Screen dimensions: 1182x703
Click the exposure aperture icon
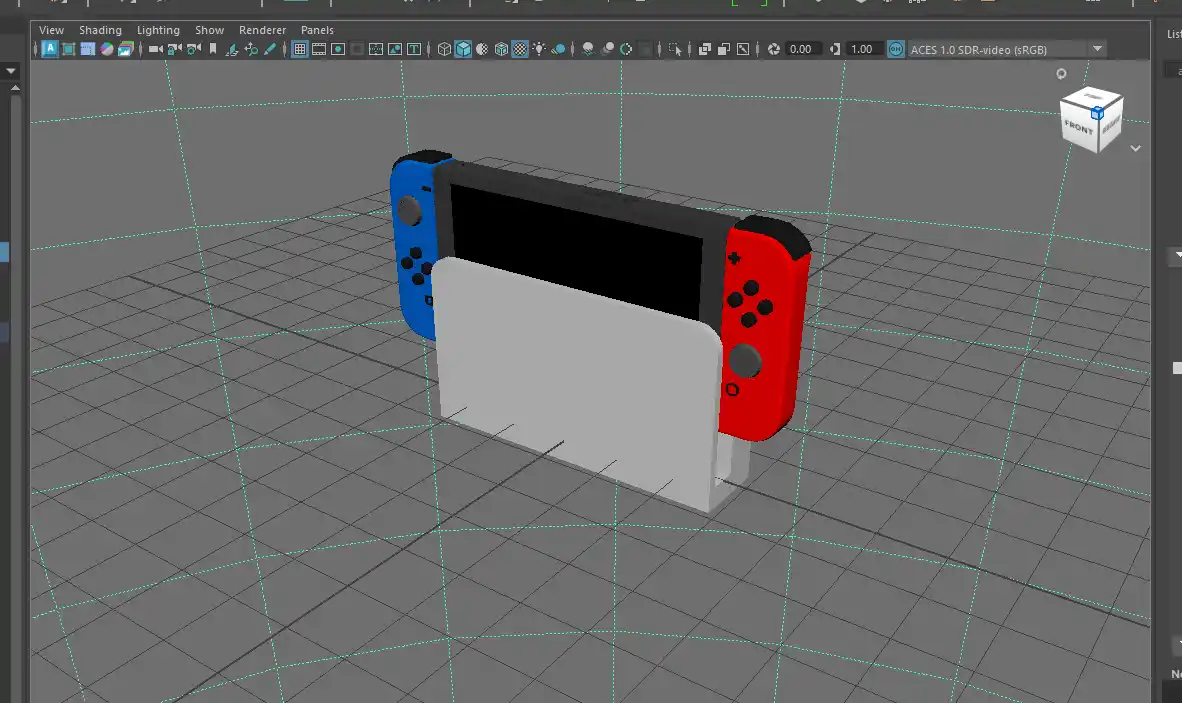(x=773, y=49)
